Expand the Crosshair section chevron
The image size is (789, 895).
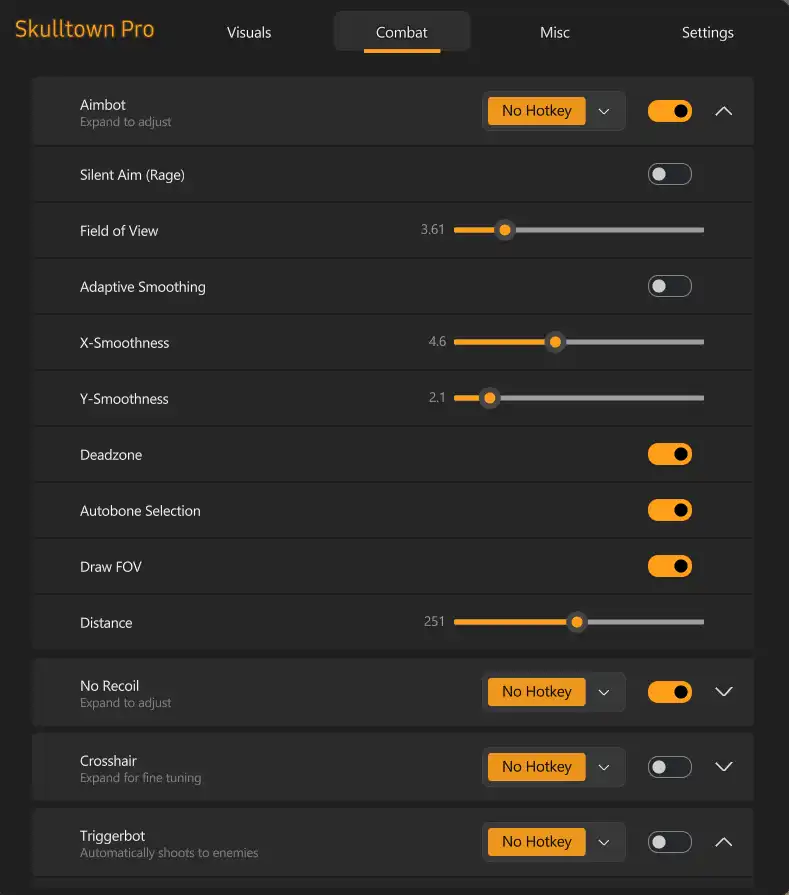[724, 767]
